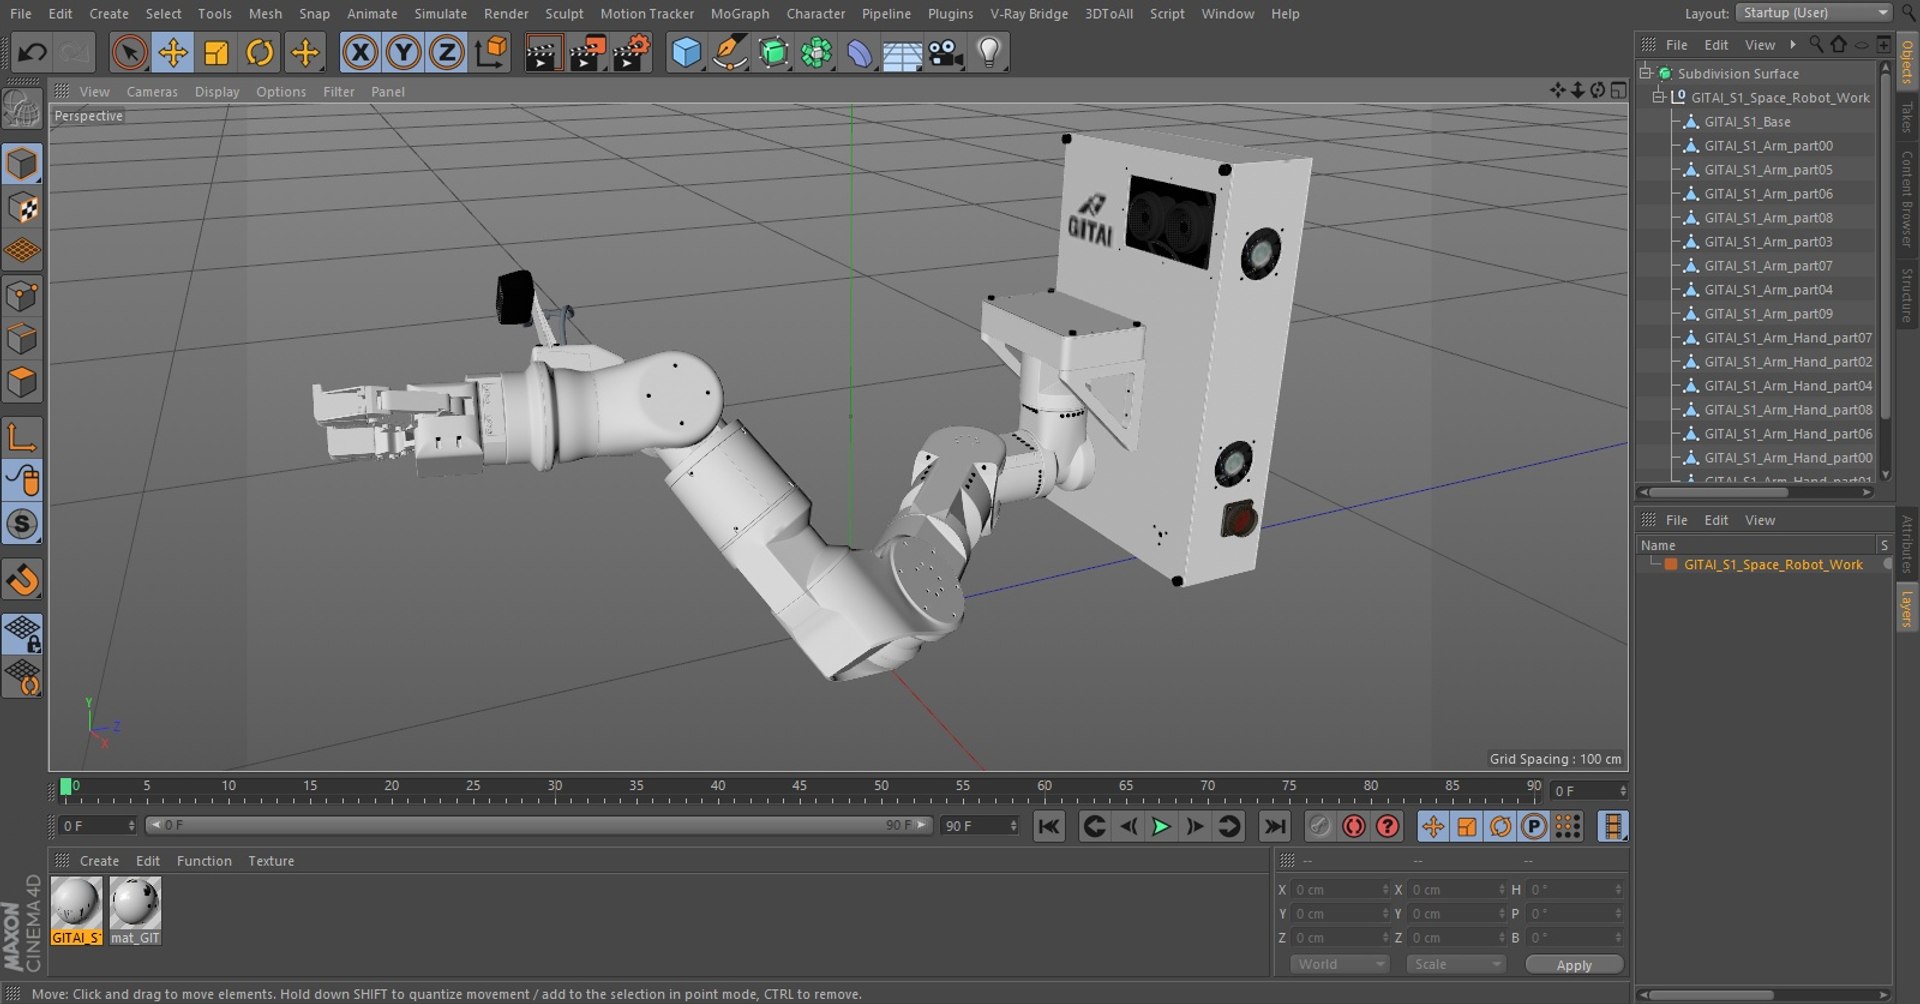Click the Apply button
Viewport: 1920px width, 1004px height.
tap(1574, 965)
